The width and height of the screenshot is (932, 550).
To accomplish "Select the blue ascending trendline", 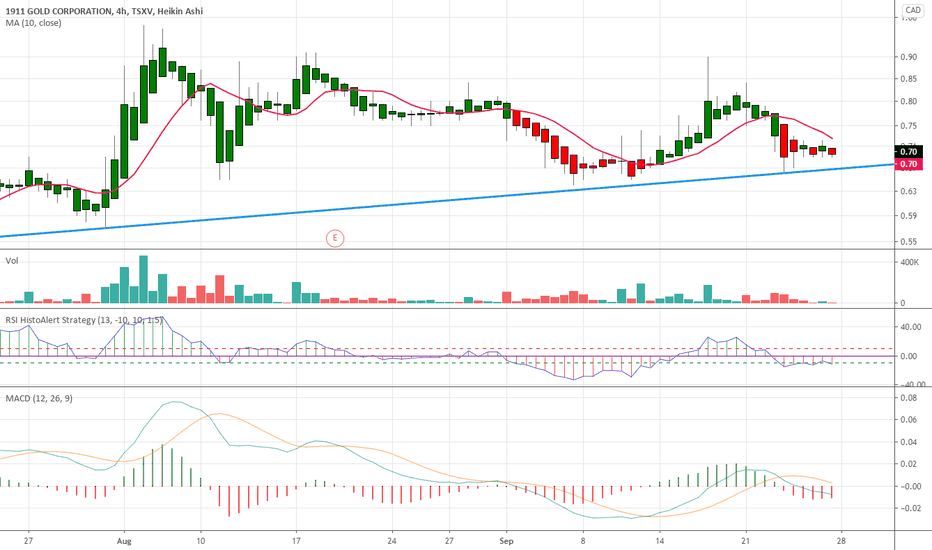I will click(446, 200).
